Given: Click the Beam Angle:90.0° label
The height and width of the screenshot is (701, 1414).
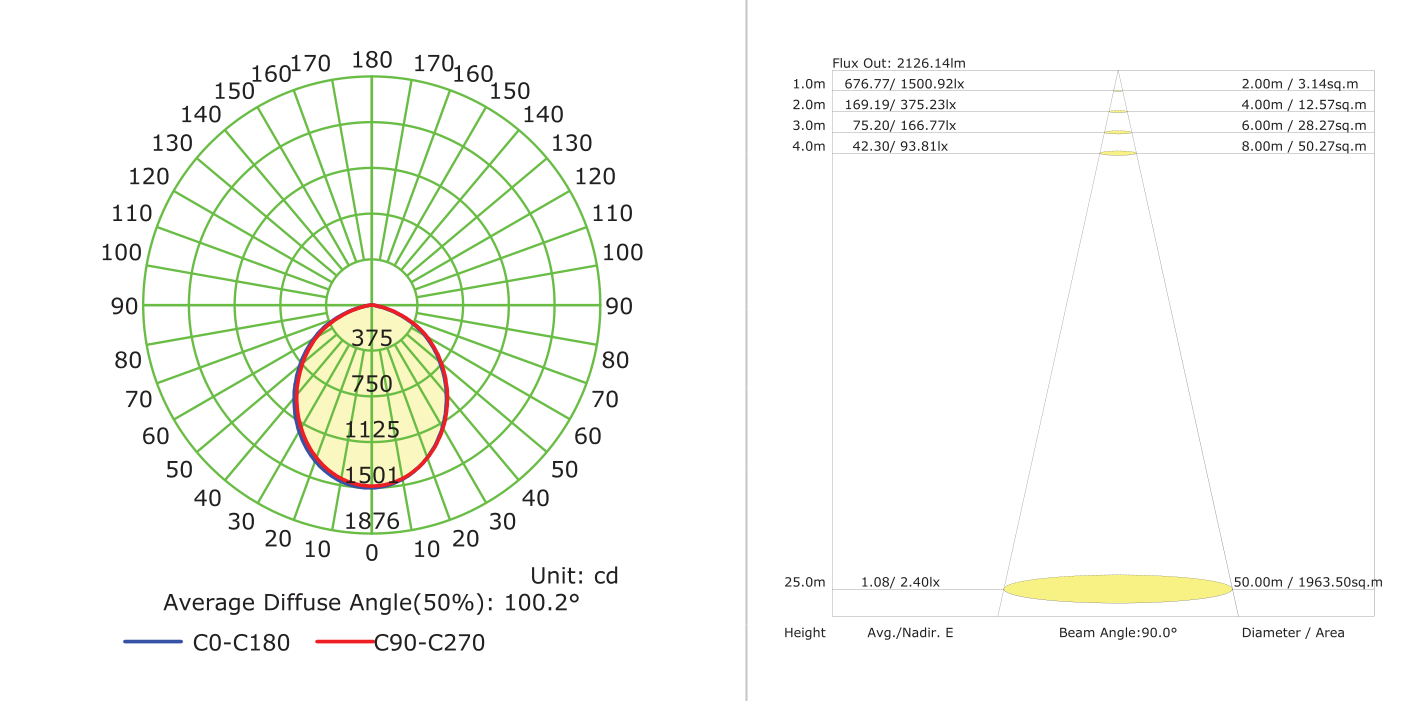Looking at the screenshot, I should [1118, 633].
